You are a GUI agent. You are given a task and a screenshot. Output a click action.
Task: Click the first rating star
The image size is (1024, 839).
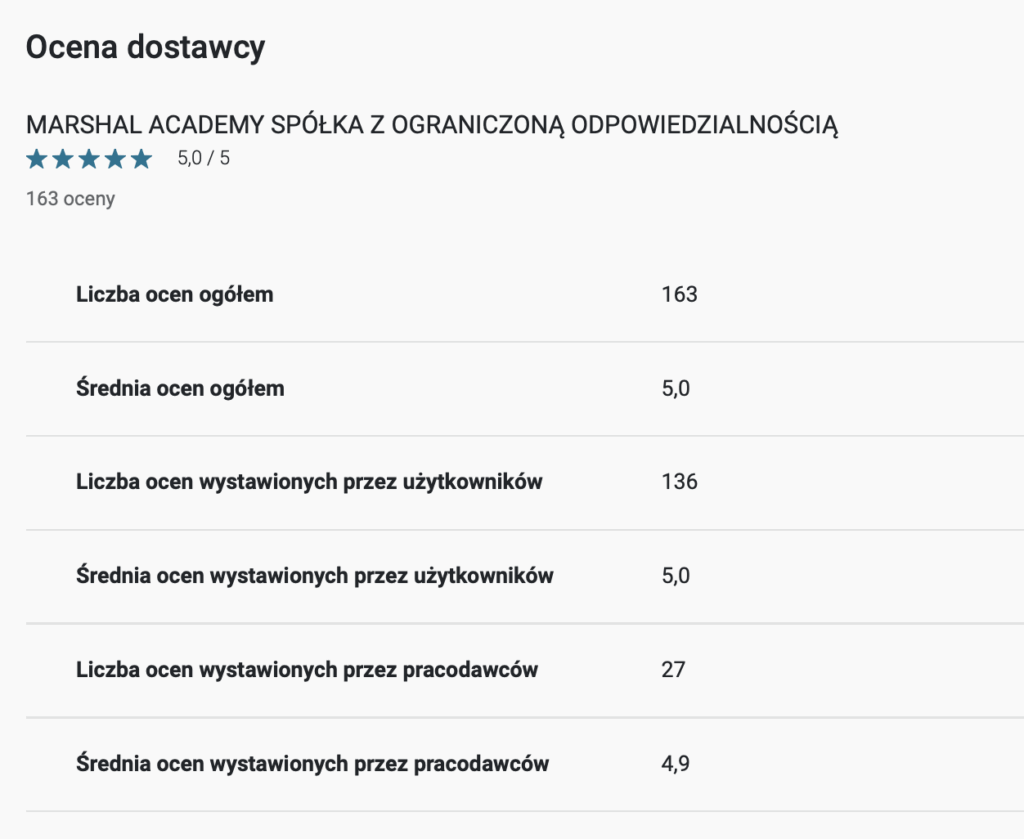tap(37, 159)
